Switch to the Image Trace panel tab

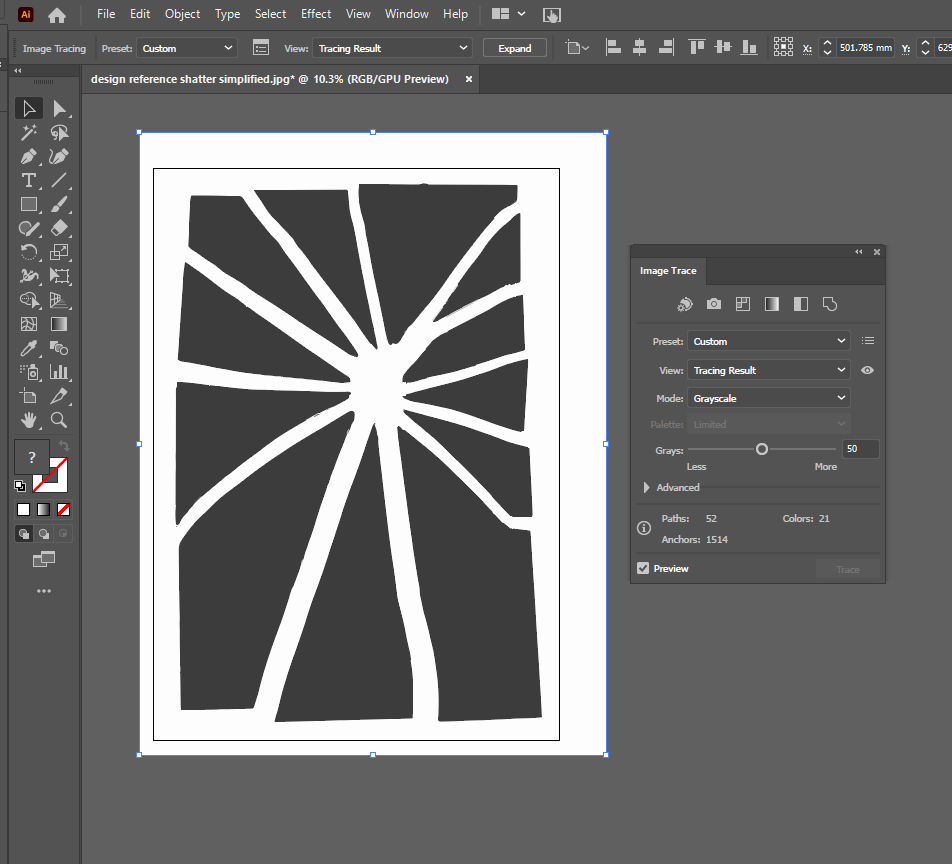pos(668,271)
